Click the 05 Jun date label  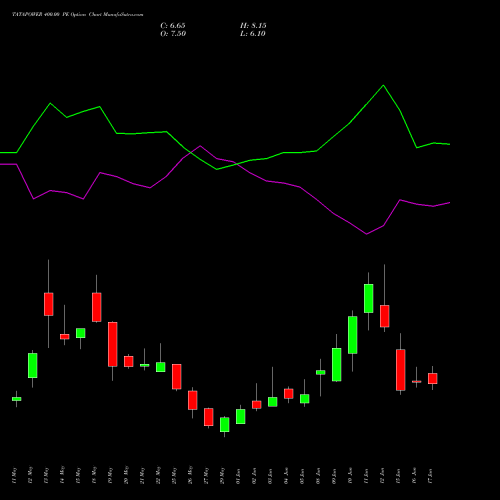pos(302,476)
